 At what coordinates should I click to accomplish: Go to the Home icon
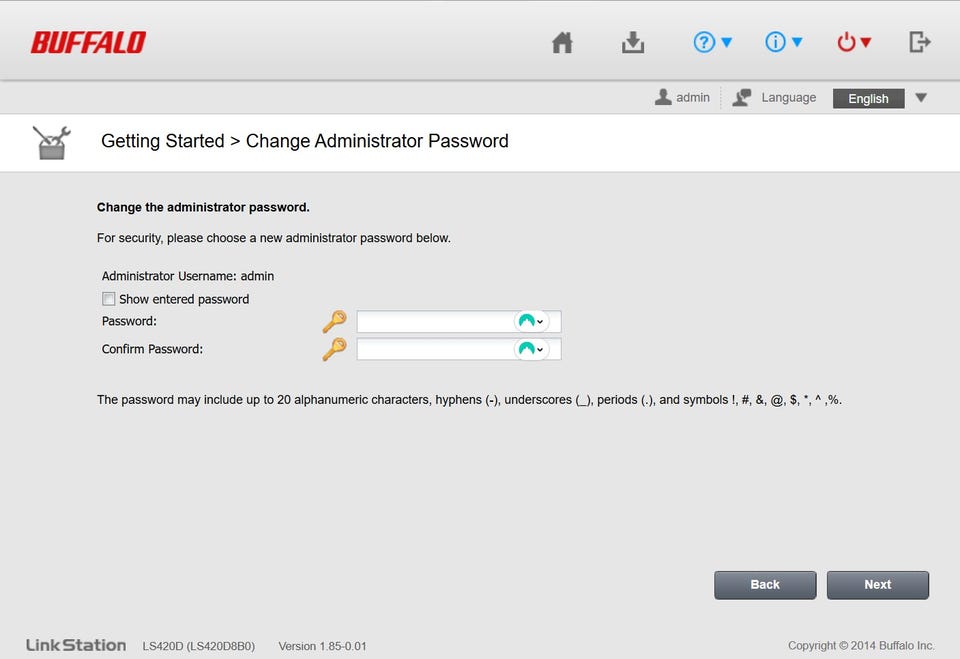[x=562, y=42]
